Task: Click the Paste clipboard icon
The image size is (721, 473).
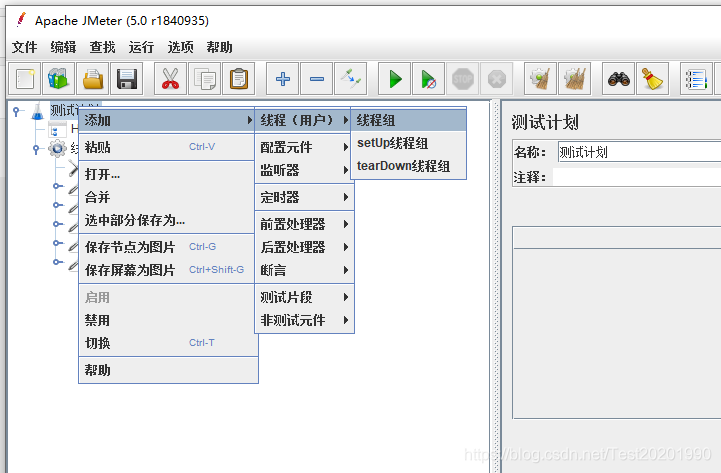Action: tap(238, 79)
